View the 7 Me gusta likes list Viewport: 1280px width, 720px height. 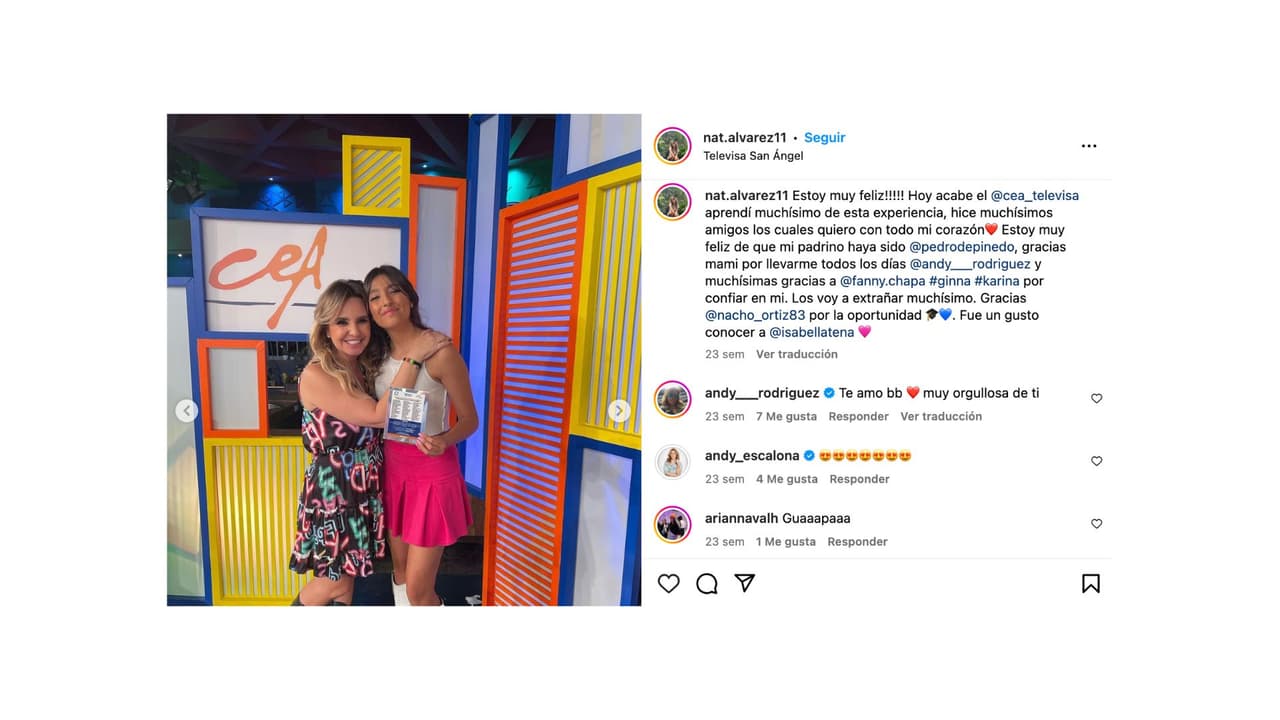pos(786,416)
